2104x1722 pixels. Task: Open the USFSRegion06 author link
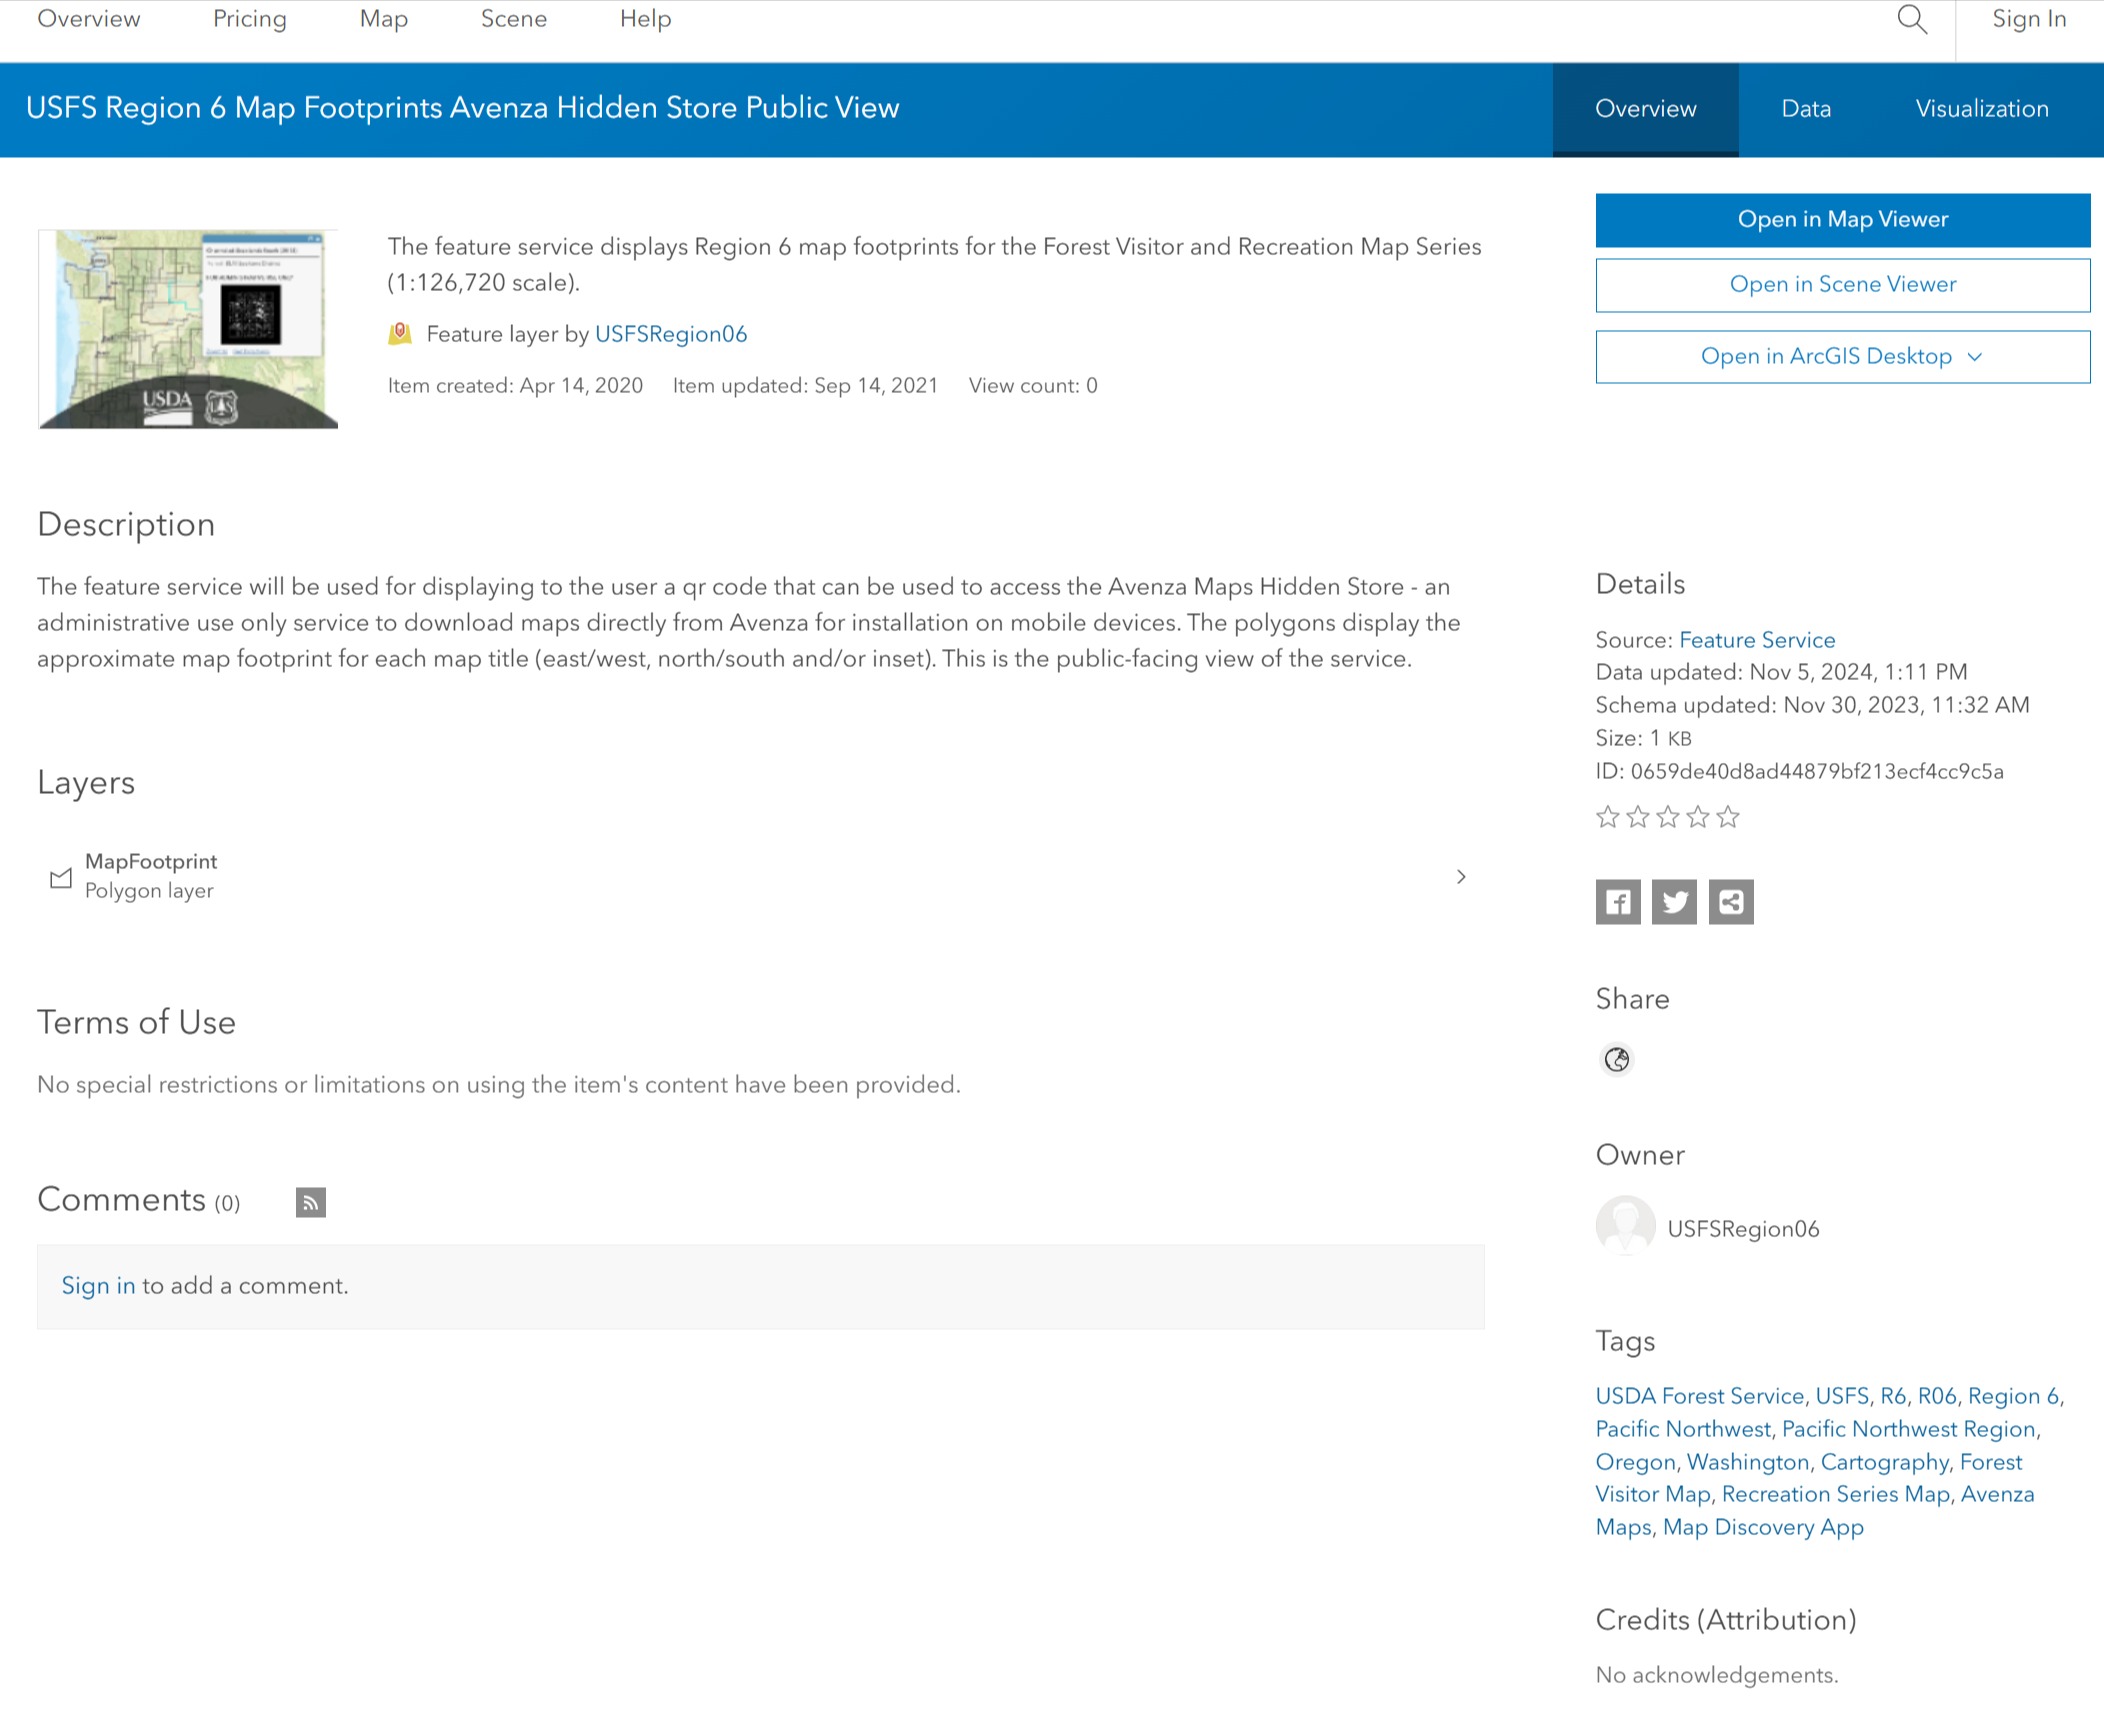pos(671,334)
